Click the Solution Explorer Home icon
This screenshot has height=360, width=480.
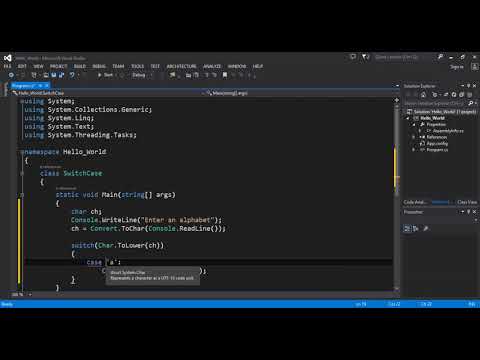tap(423, 95)
